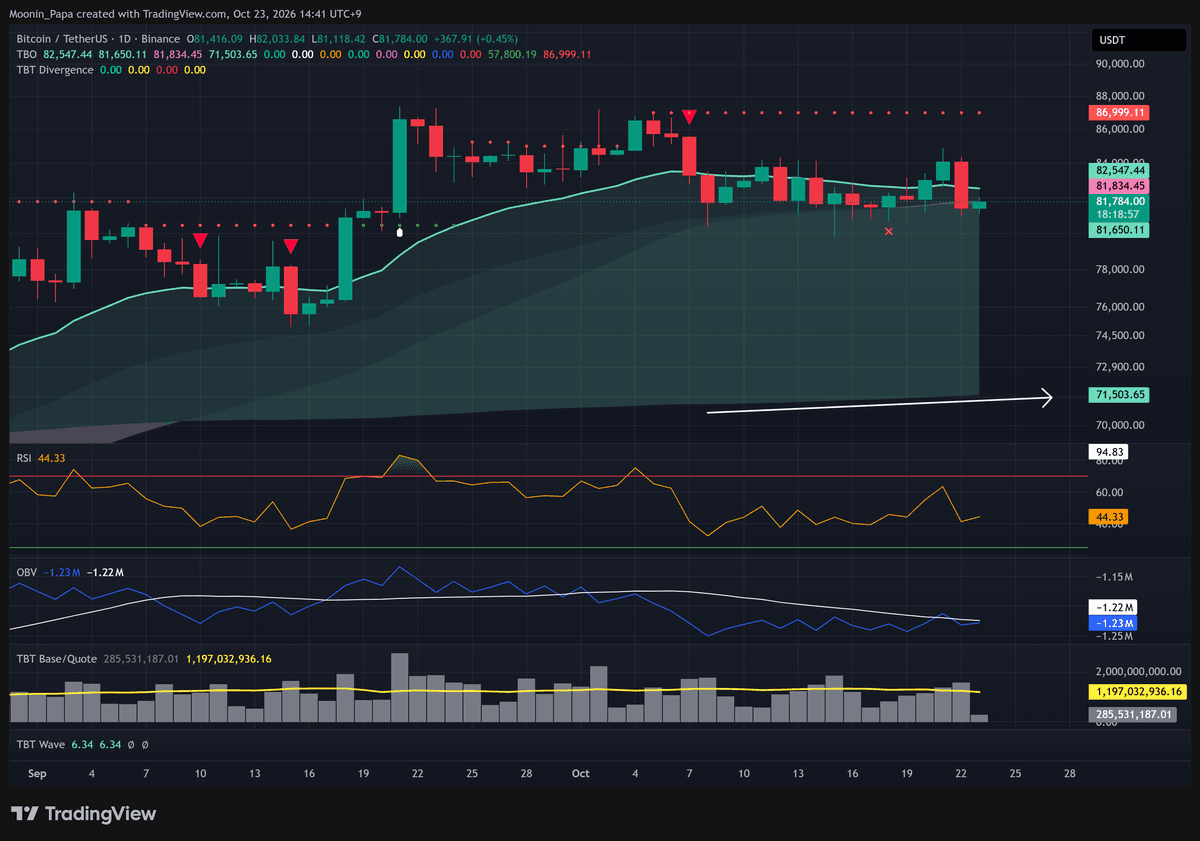Screen dimensions: 1200x841
Task: Click the OBV indicator legend name
Action: click(x=26, y=572)
